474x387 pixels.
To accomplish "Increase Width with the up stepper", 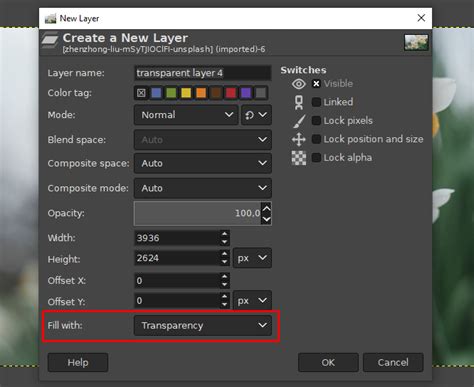I will coord(225,234).
